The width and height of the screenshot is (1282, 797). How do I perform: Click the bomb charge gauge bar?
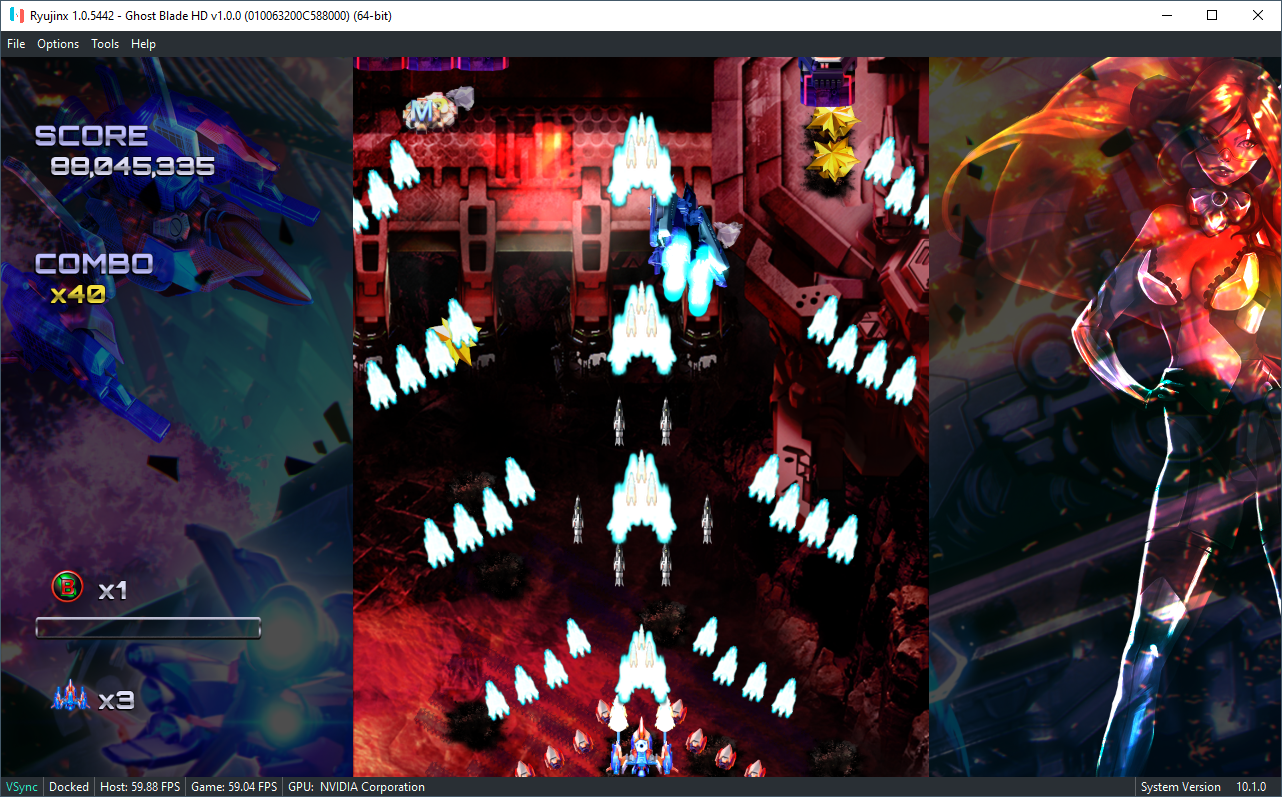148,628
